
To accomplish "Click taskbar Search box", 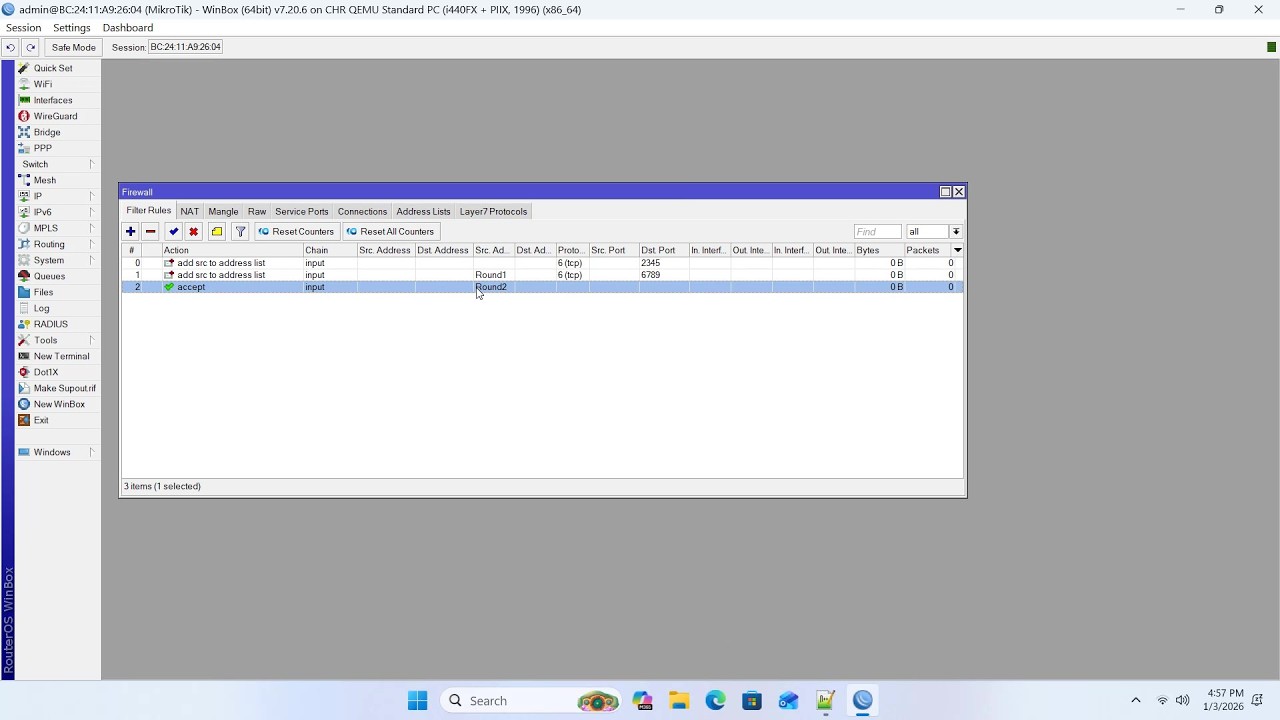I will pos(531,701).
